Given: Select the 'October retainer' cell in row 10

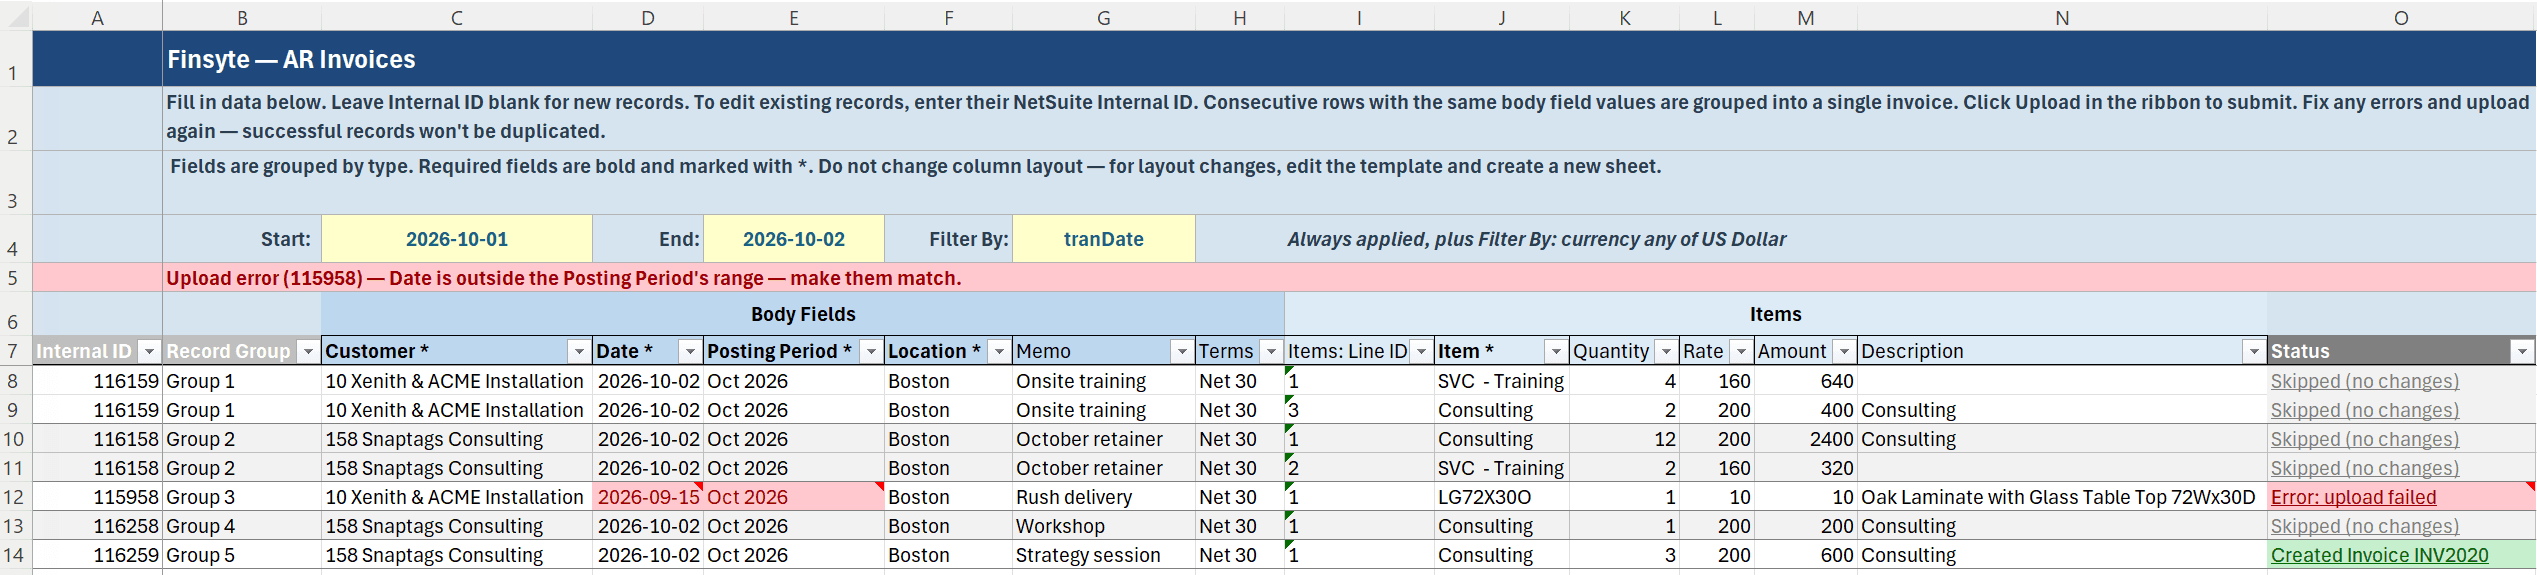Looking at the screenshot, I should 1104,439.
